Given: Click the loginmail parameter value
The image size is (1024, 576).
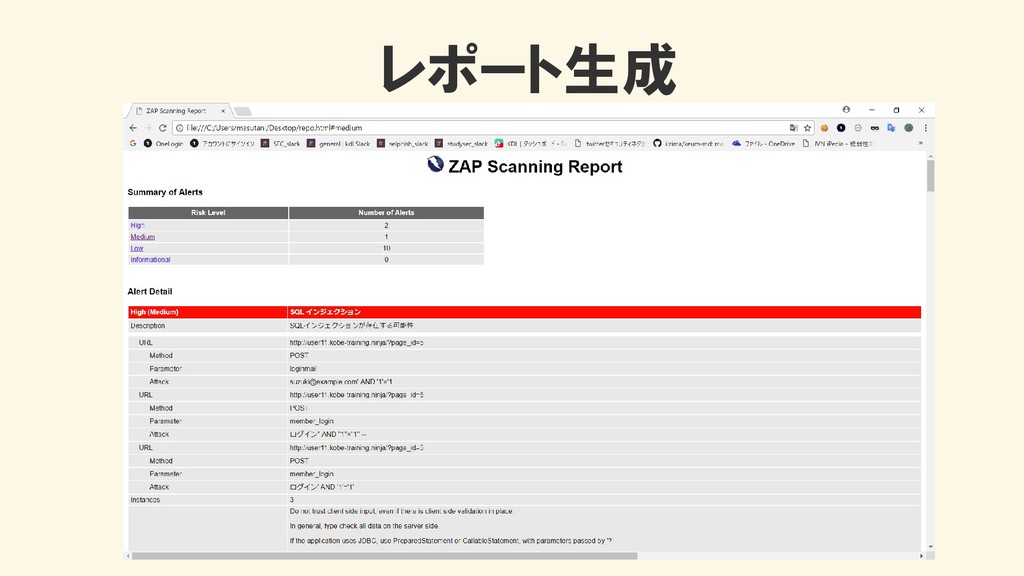Looking at the screenshot, I should pos(303,369).
